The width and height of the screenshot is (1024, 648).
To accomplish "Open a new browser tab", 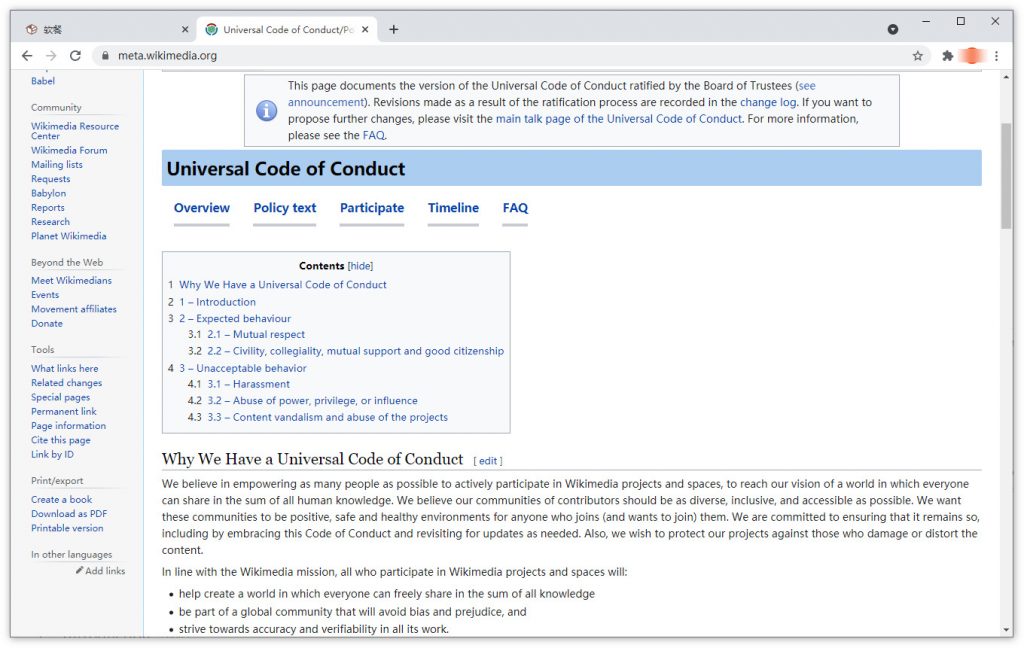I will coord(393,29).
